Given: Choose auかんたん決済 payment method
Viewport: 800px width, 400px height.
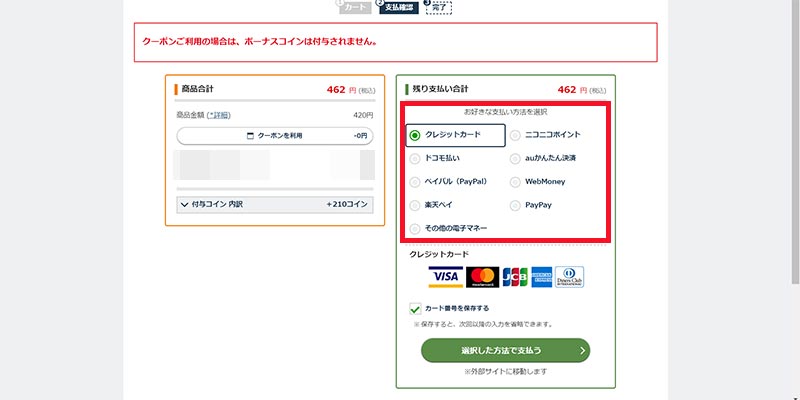Looking at the screenshot, I should tap(515, 158).
